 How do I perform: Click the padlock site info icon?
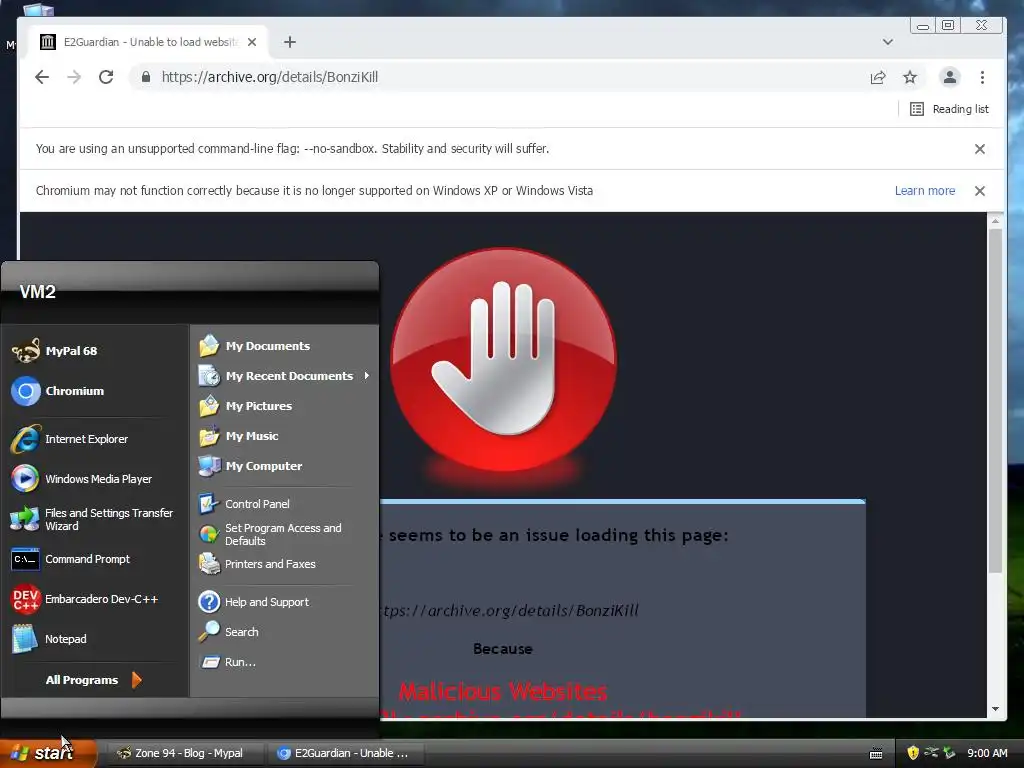pos(146,77)
